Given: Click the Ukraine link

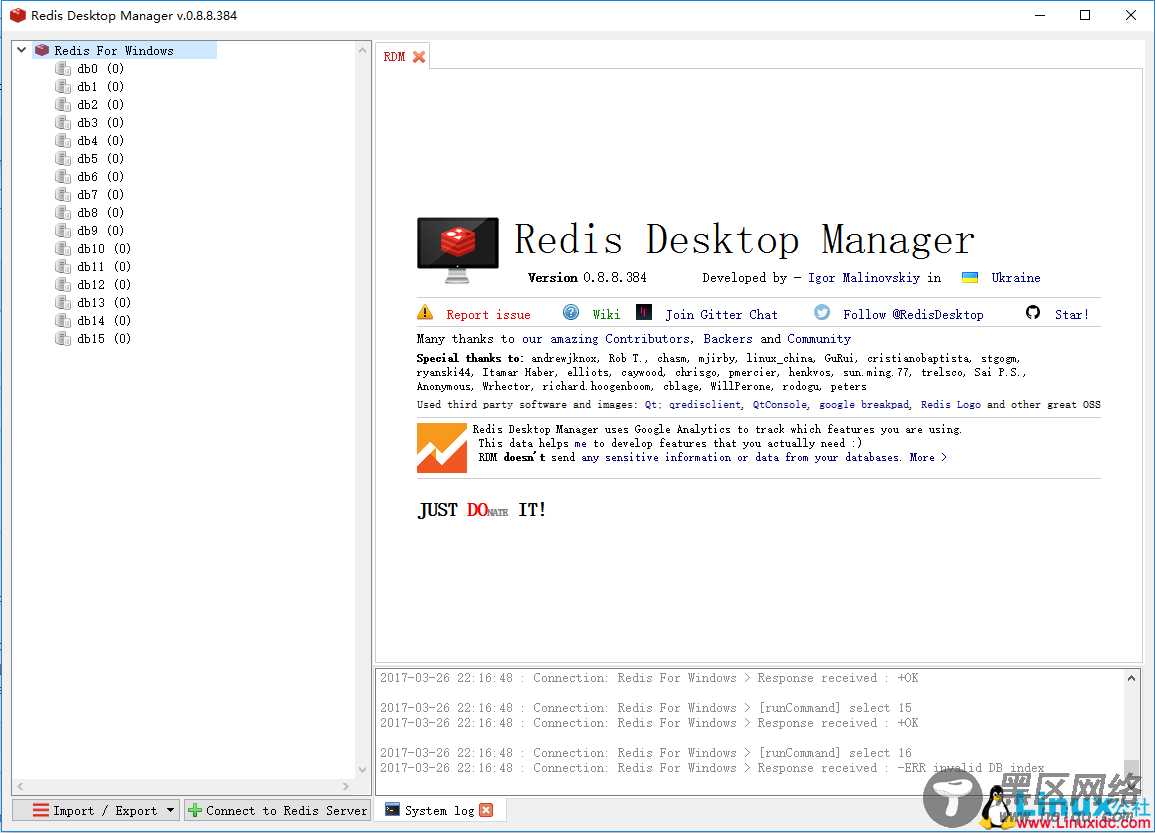Looking at the screenshot, I should tap(1016, 278).
